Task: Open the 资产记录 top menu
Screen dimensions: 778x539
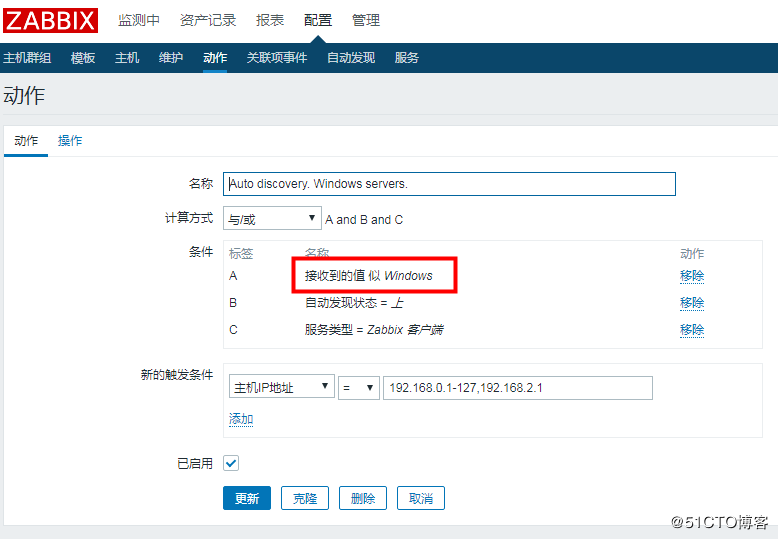Action: (208, 20)
